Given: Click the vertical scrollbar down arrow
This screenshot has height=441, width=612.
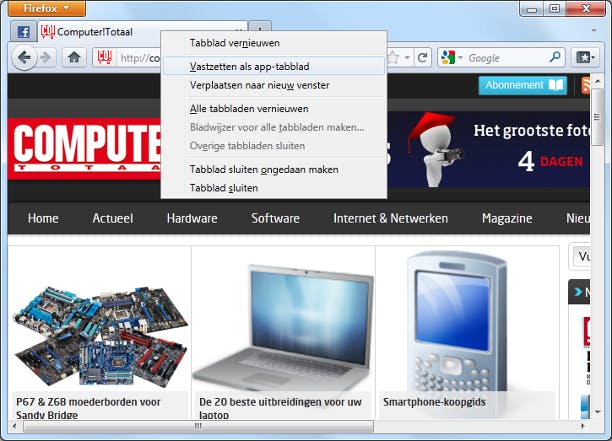Looking at the screenshot, I should pos(597,412).
